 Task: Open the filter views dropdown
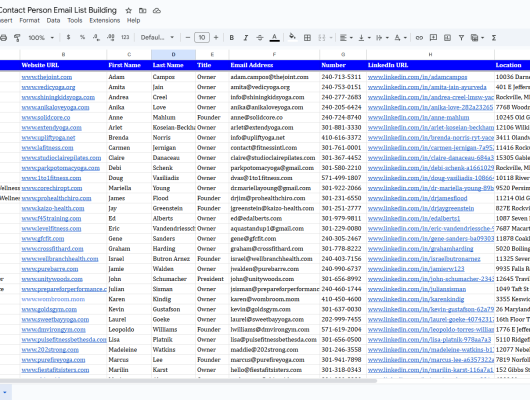coord(478,38)
